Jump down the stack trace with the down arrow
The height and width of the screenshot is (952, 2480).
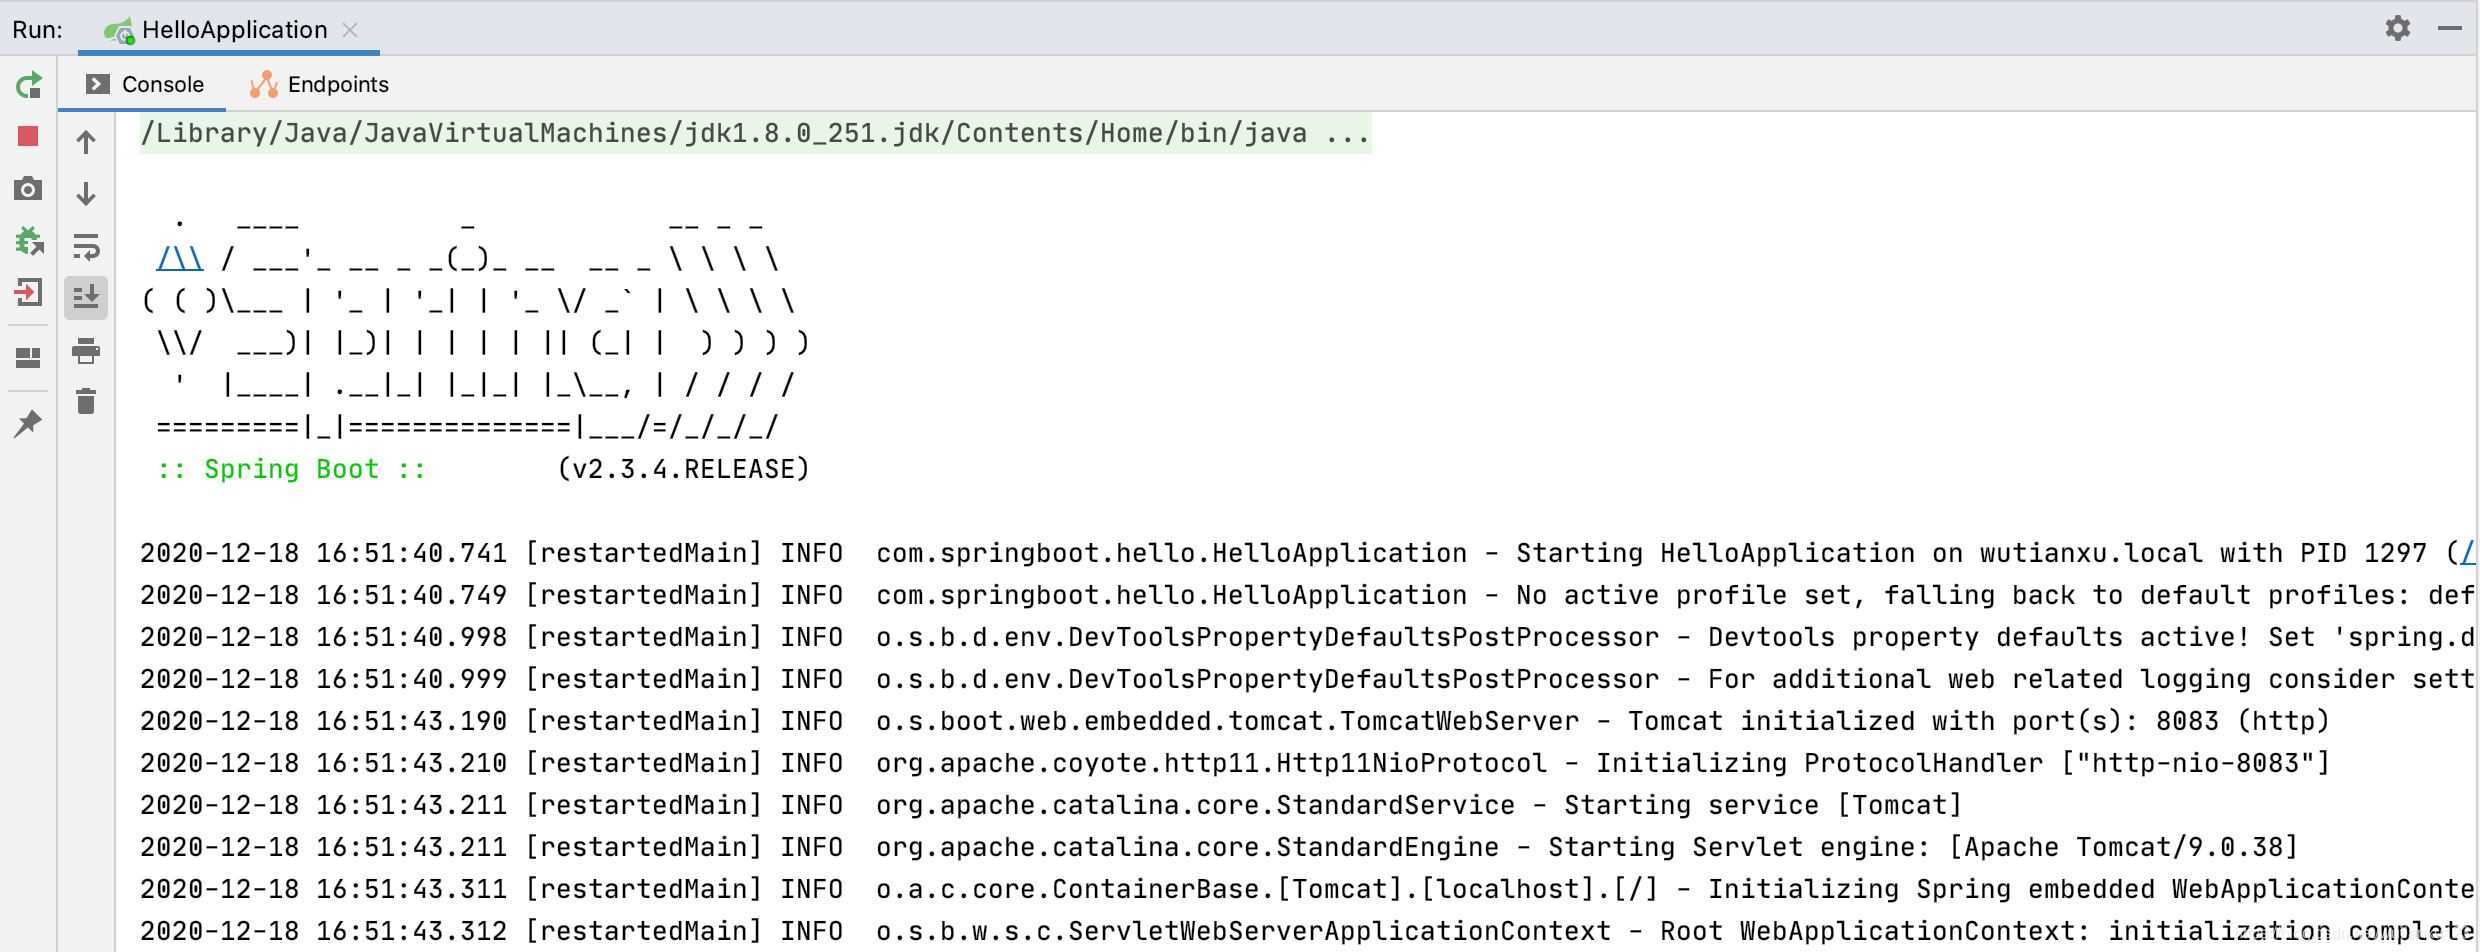tap(86, 193)
